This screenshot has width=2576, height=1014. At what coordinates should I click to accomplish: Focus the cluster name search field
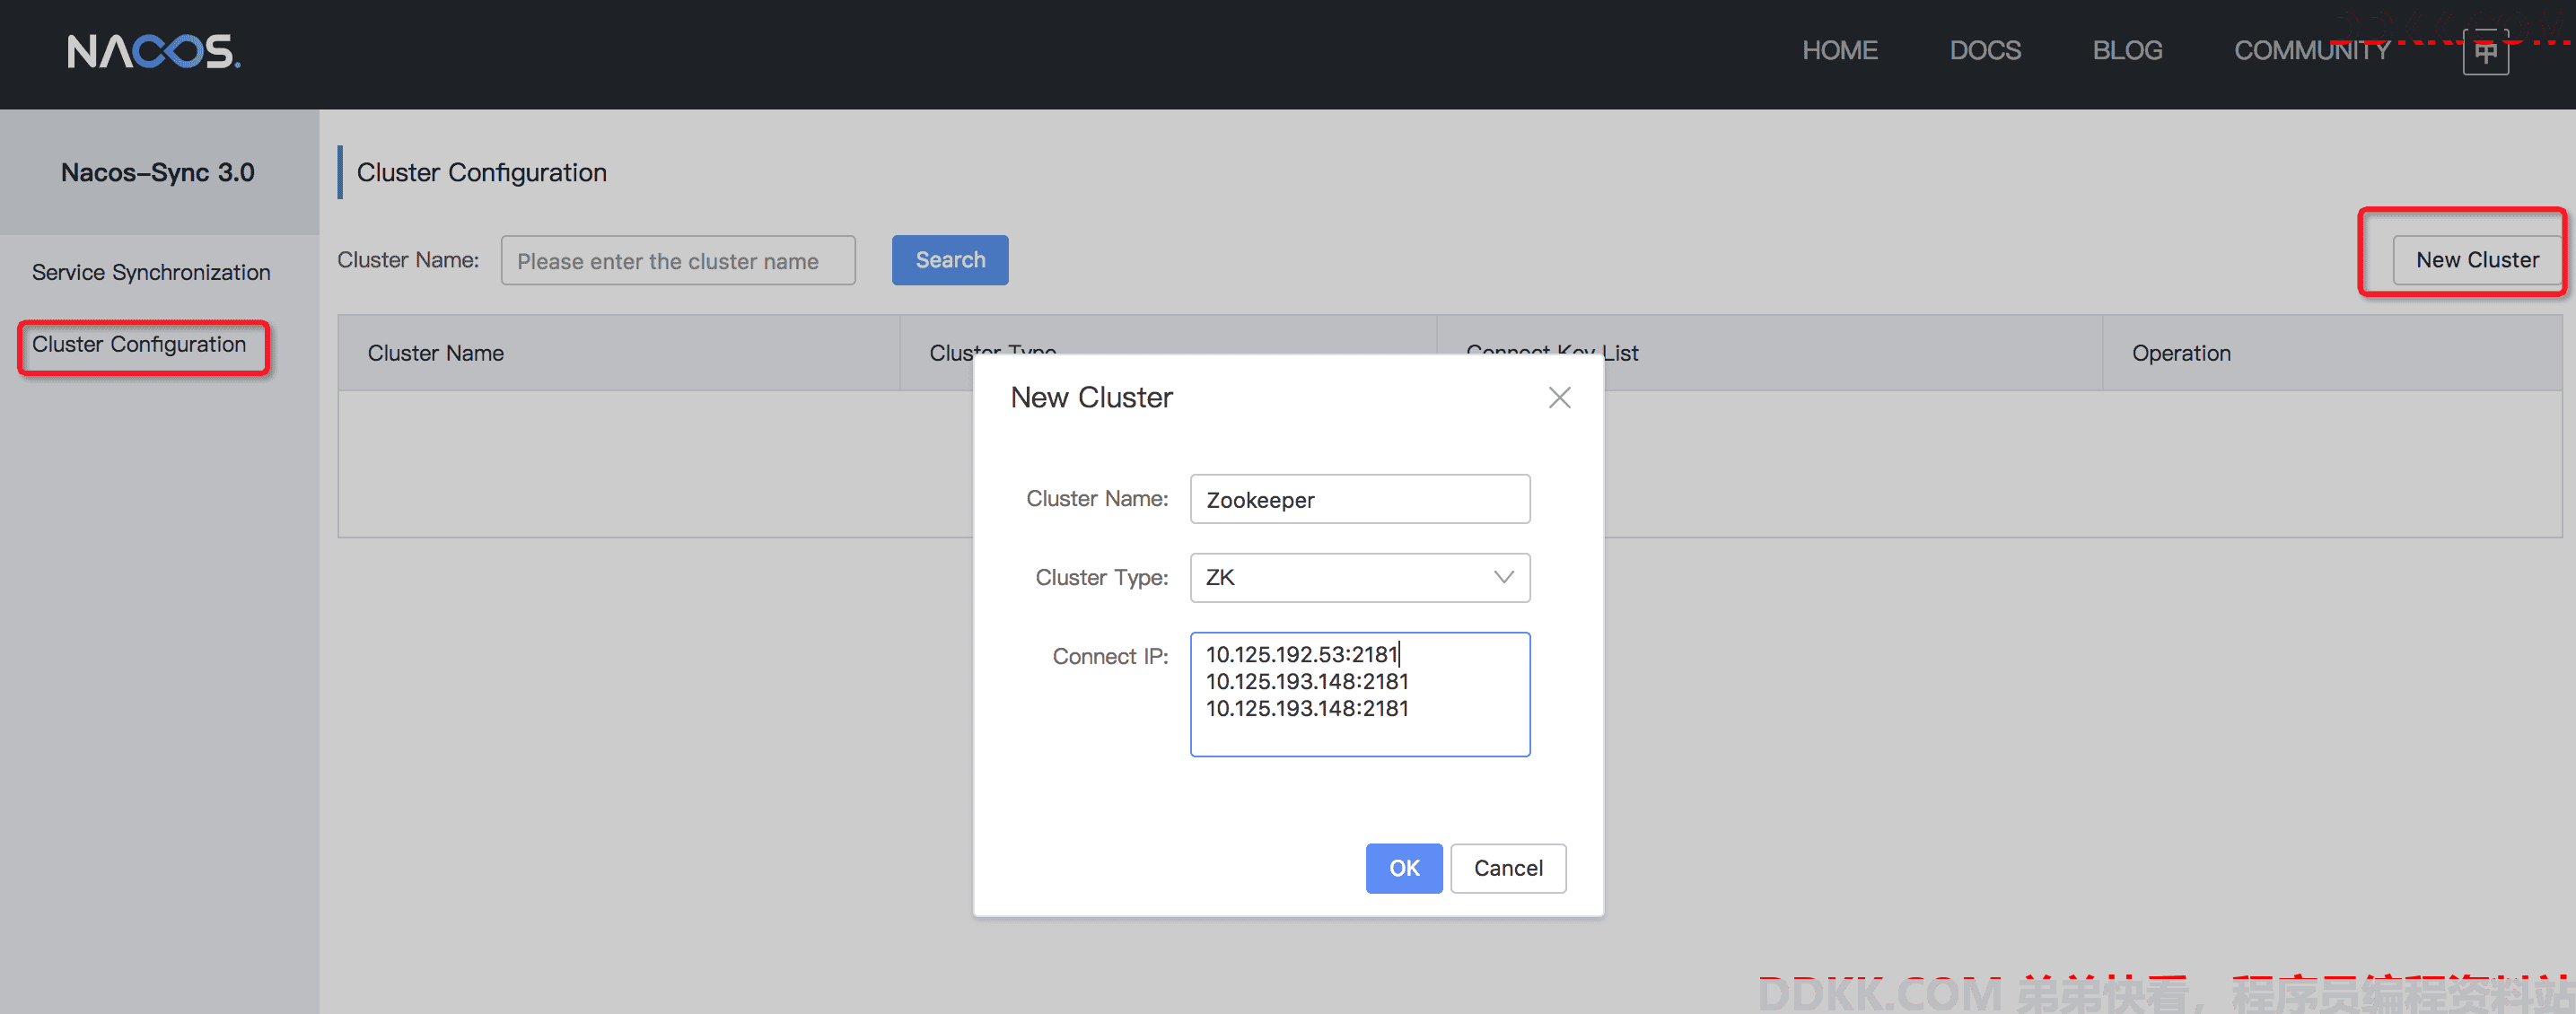[678, 260]
